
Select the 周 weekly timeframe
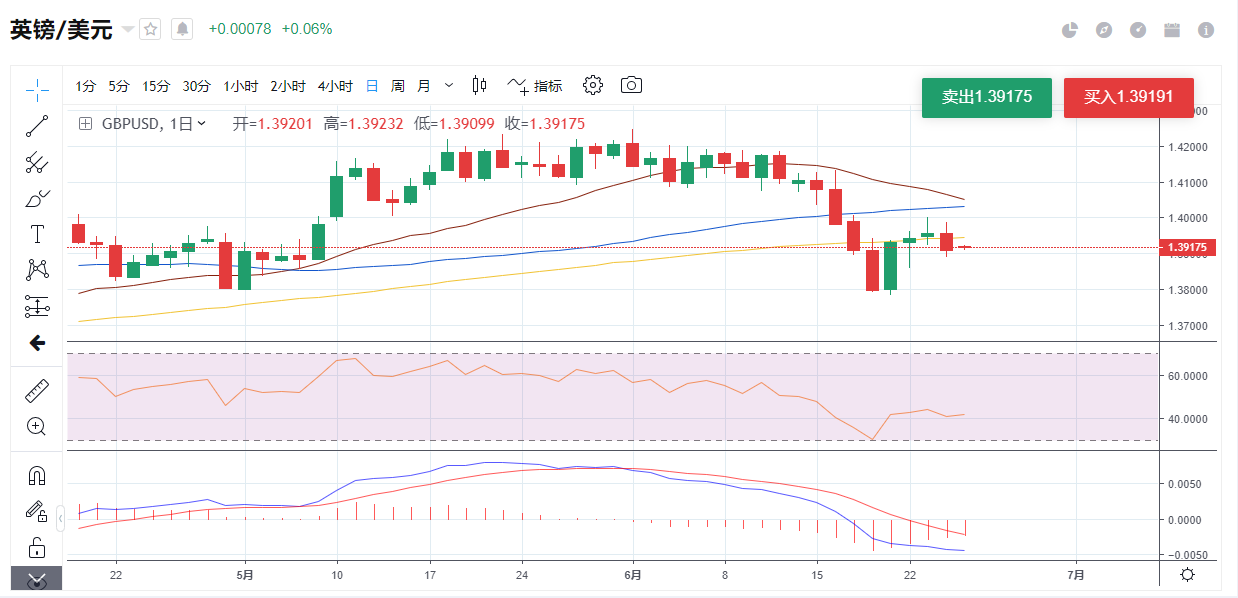pyautogui.click(x=397, y=86)
